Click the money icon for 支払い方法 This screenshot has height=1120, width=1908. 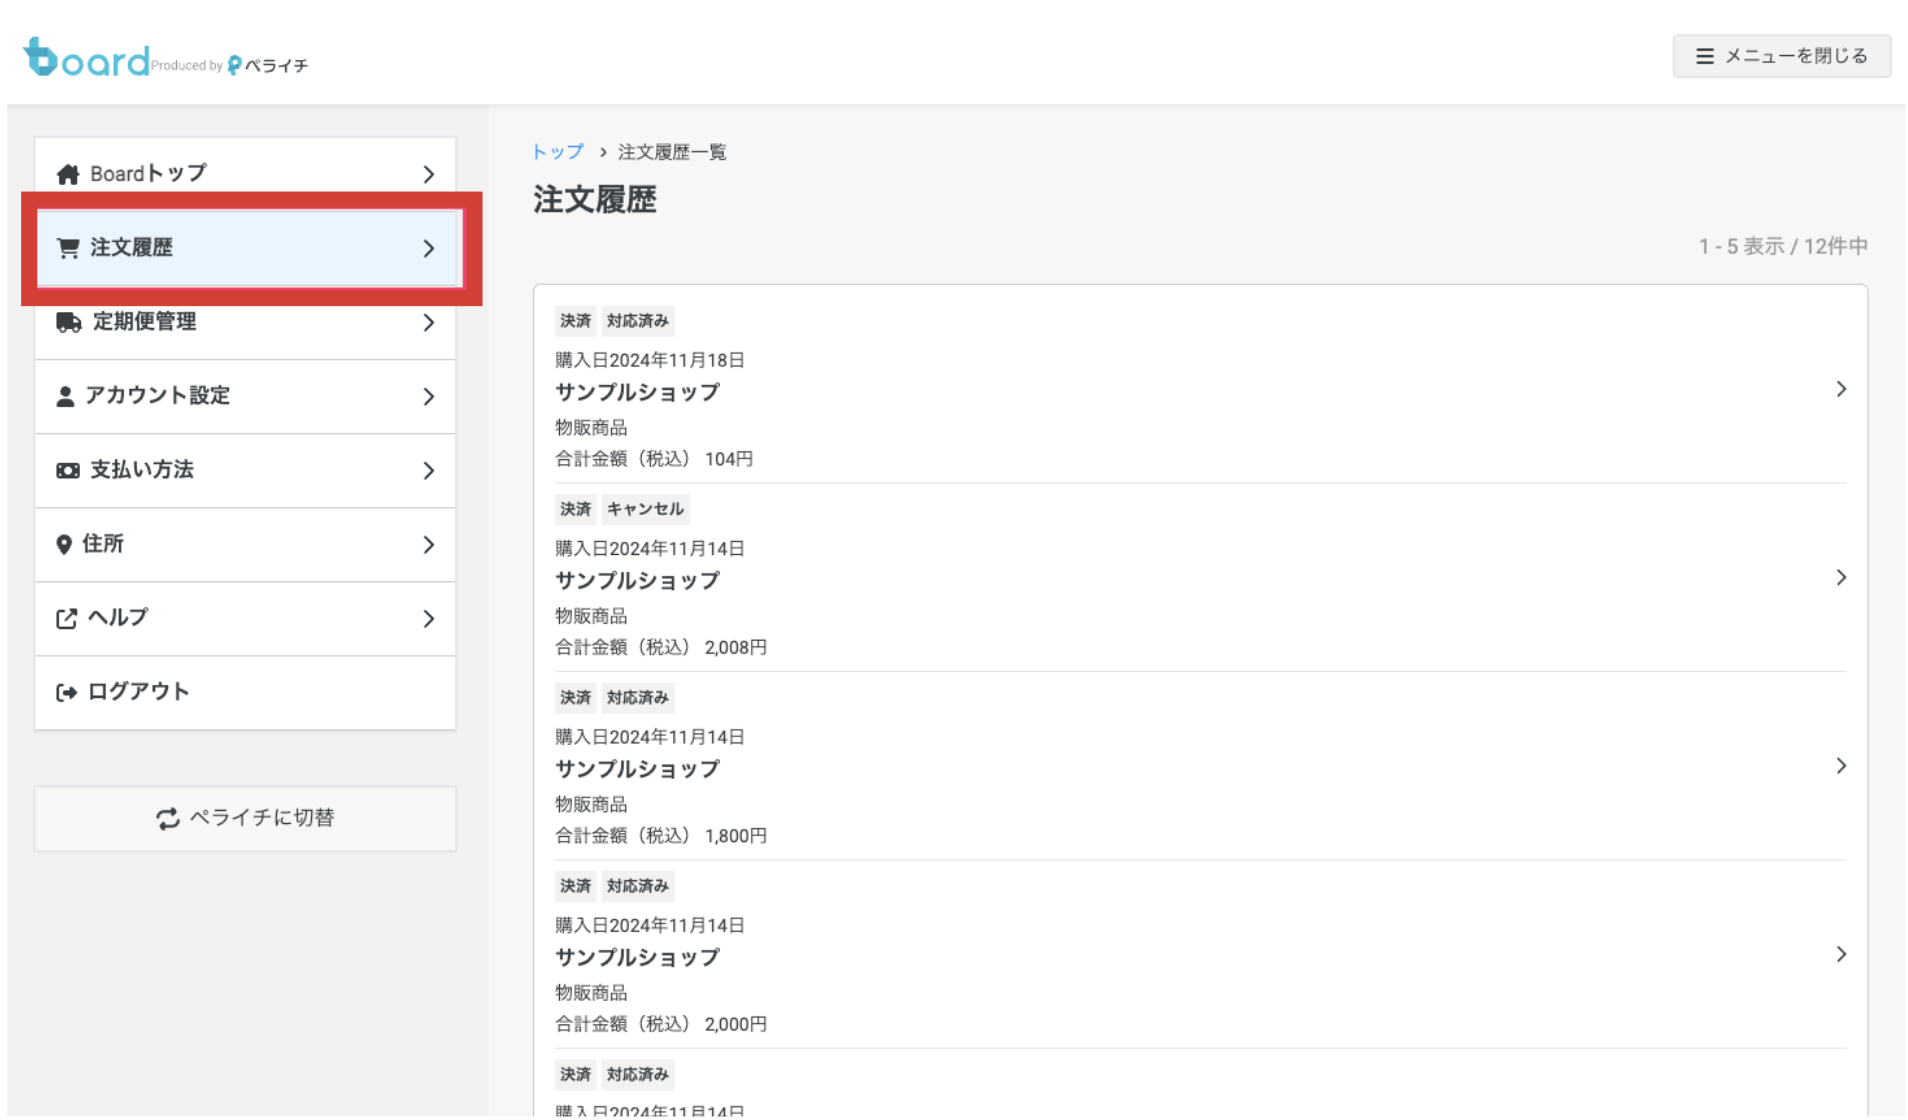pyautogui.click(x=68, y=471)
